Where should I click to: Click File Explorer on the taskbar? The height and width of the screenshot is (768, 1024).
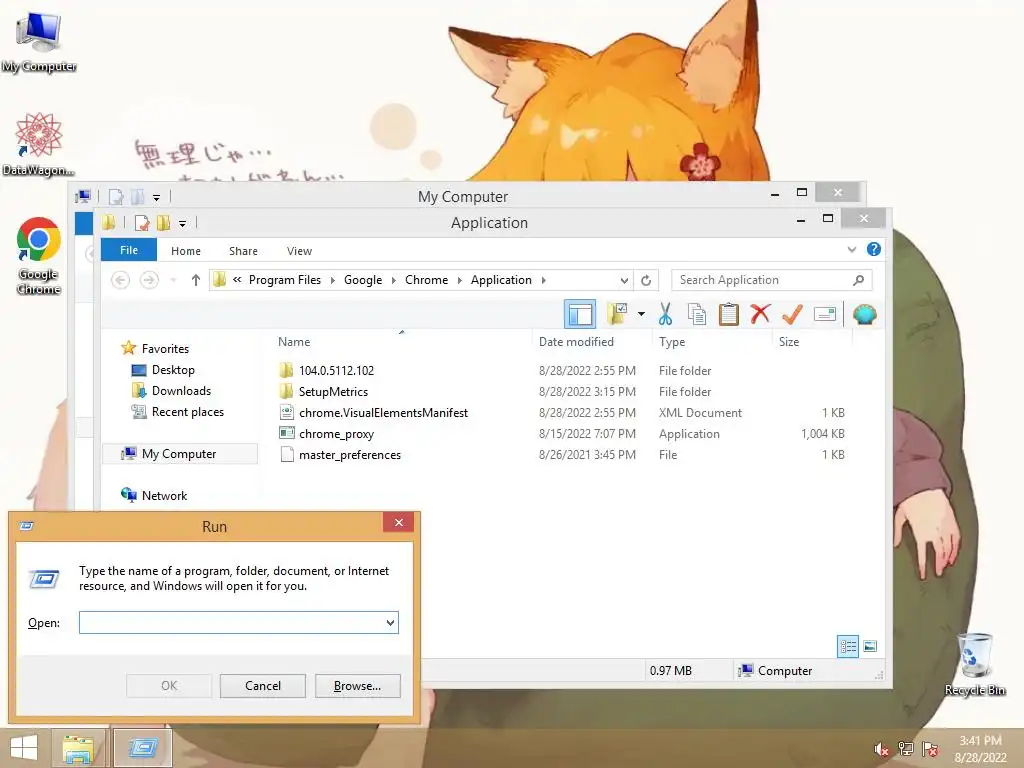[x=78, y=748]
